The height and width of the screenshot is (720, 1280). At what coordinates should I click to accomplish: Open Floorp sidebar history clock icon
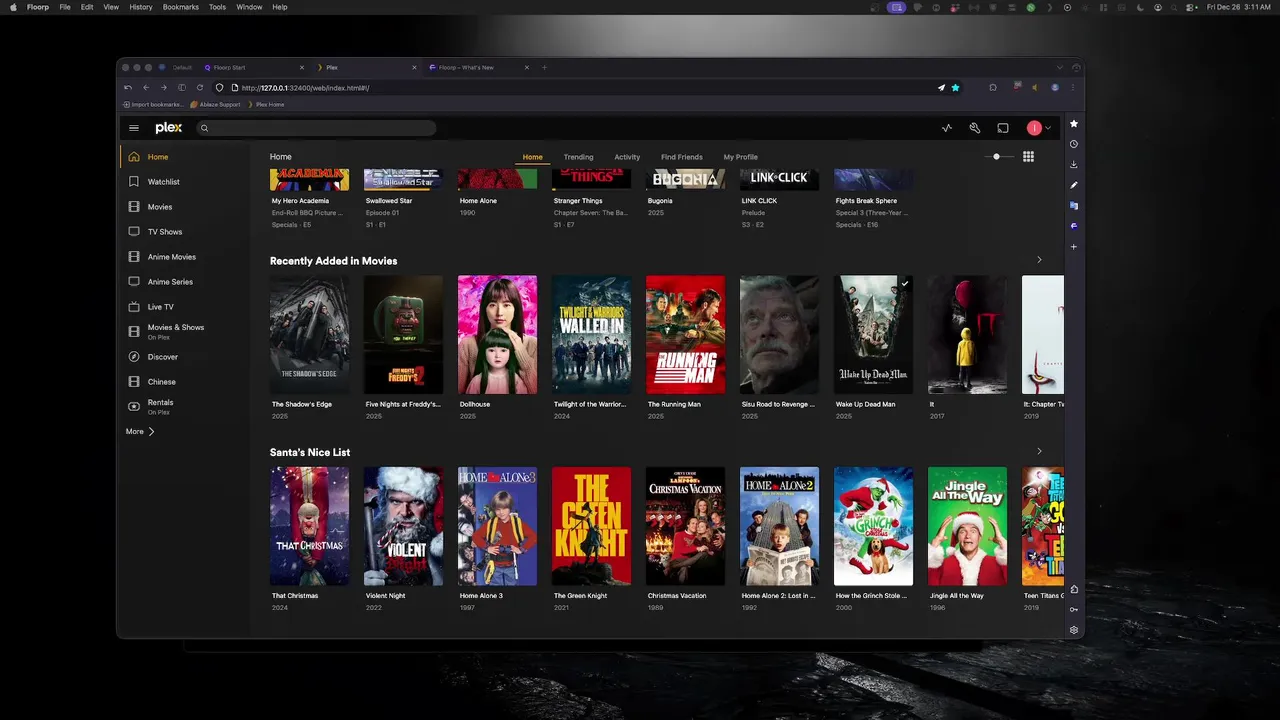pos(1074,144)
